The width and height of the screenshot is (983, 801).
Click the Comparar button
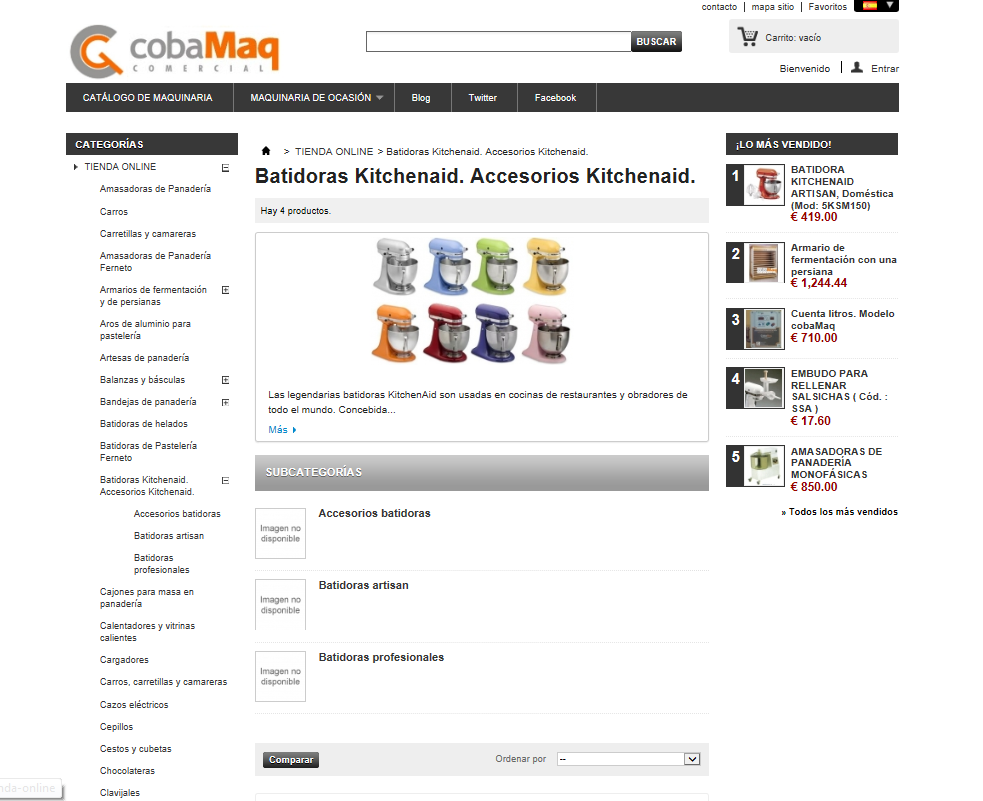click(x=291, y=760)
